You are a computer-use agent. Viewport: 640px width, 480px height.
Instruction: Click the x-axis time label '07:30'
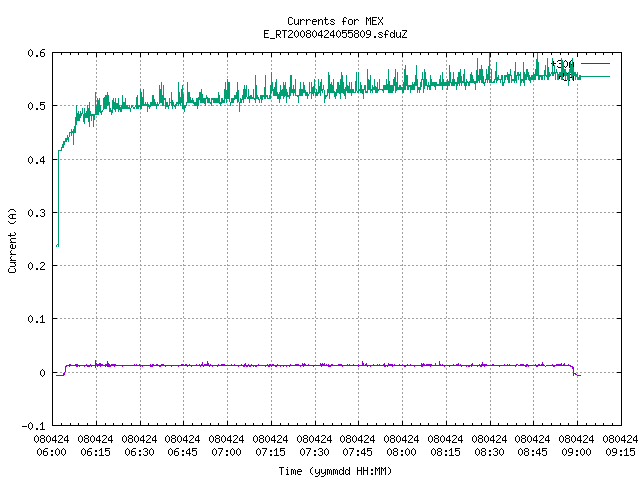click(x=314, y=452)
